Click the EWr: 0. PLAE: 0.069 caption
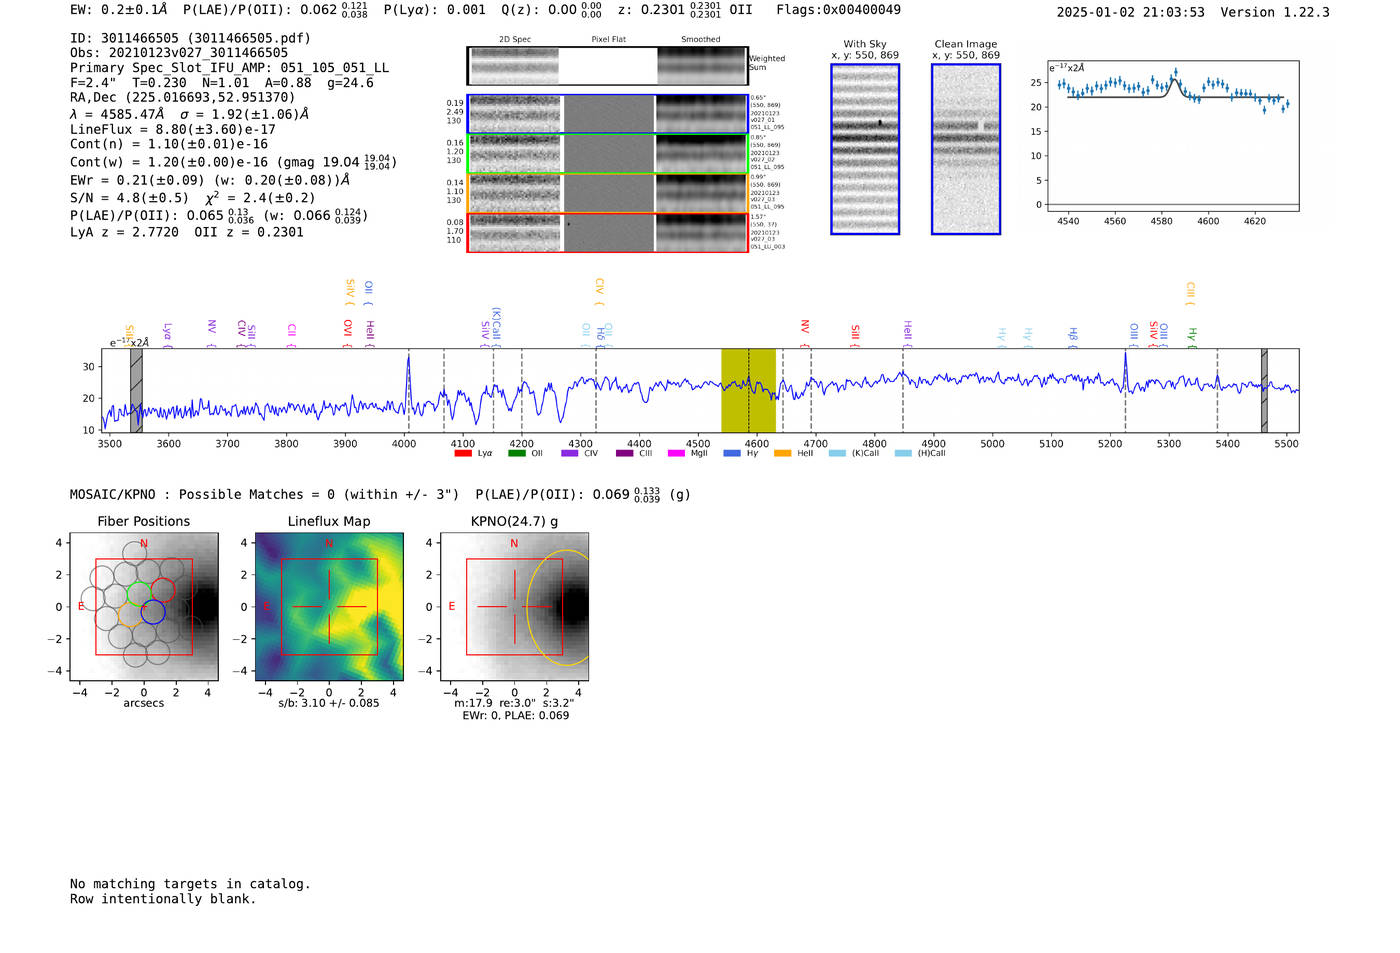The width and height of the screenshot is (1400, 953). click(x=515, y=716)
